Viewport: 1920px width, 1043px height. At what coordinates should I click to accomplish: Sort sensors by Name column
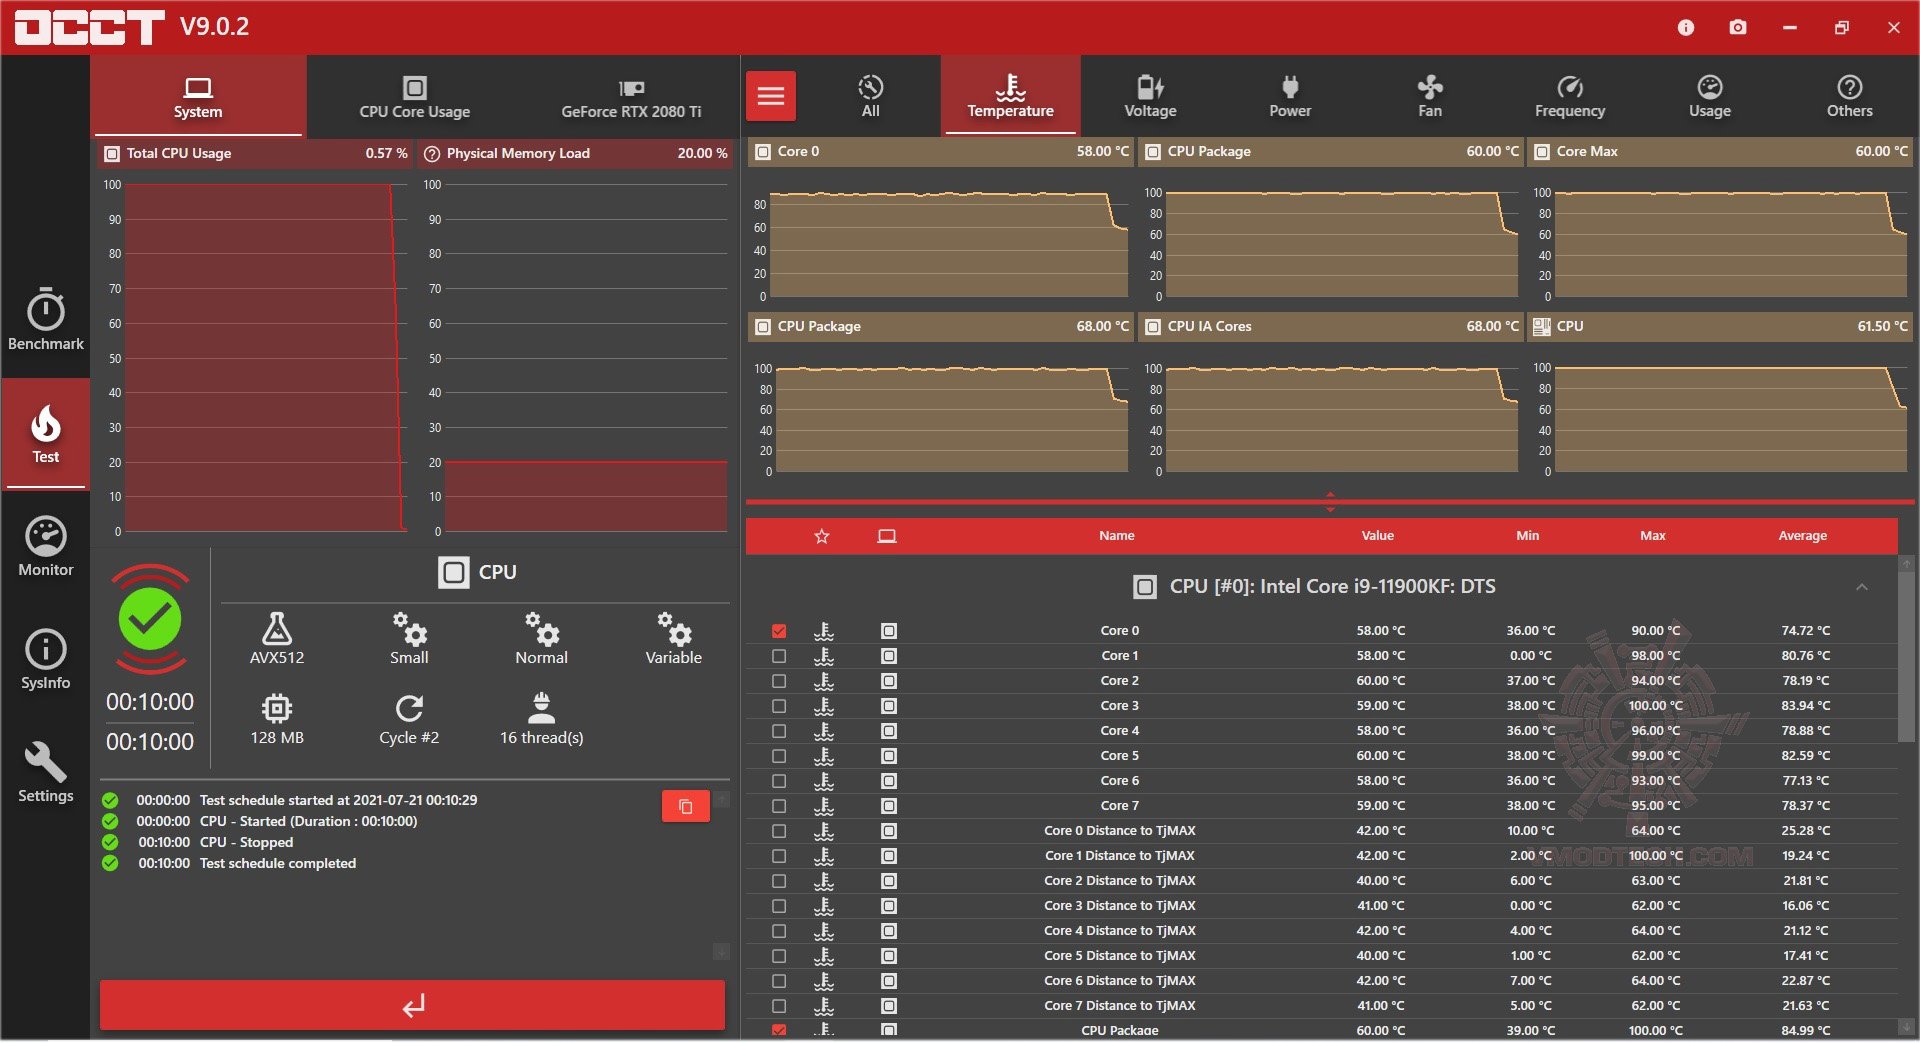1117,536
